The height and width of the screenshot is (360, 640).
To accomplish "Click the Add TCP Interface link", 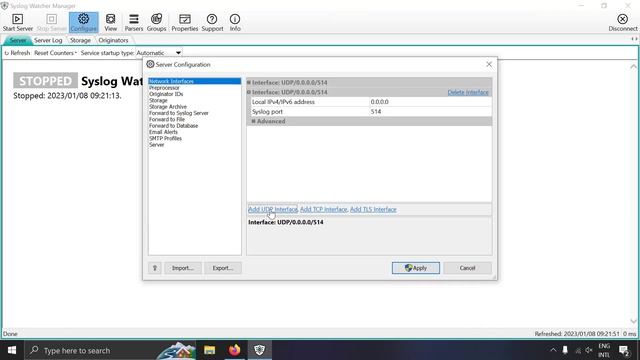I will click(323, 209).
